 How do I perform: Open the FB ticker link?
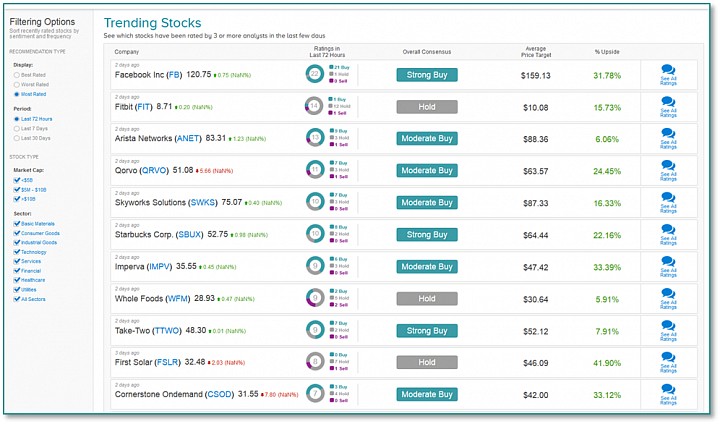(x=174, y=75)
